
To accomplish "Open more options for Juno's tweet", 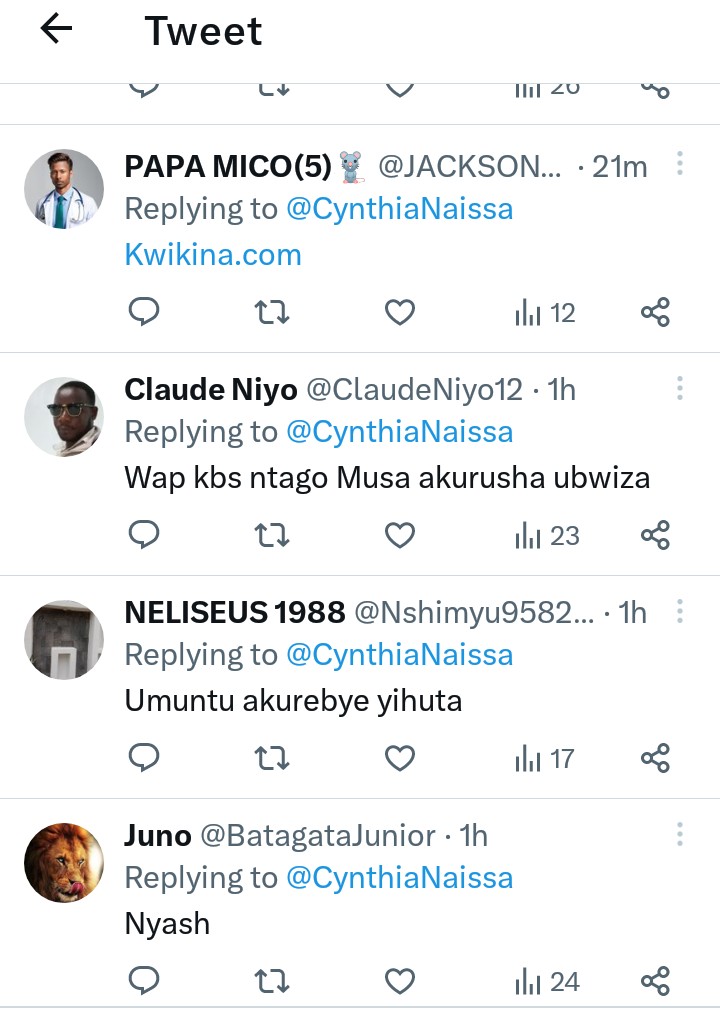I will pyautogui.click(x=679, y=834).
